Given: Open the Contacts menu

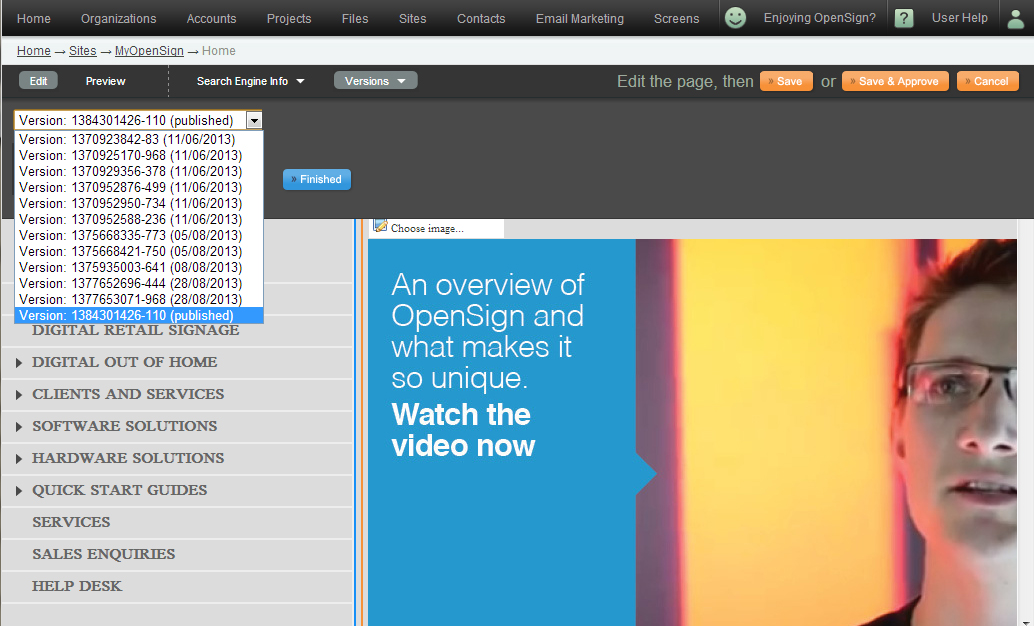Looking at the screenshot, I should click(481, 18).
